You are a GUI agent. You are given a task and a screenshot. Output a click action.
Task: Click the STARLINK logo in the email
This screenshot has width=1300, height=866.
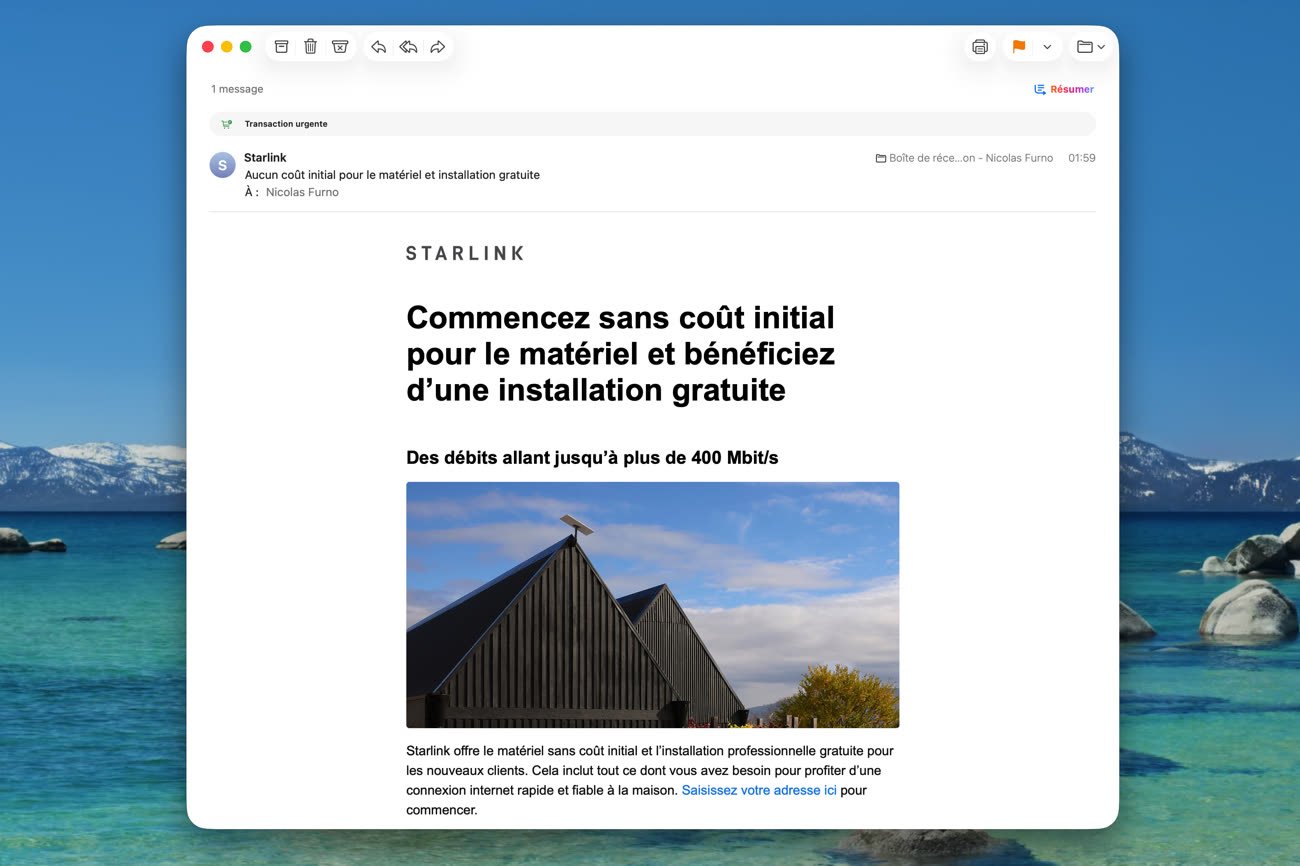[x=465, y=254]
